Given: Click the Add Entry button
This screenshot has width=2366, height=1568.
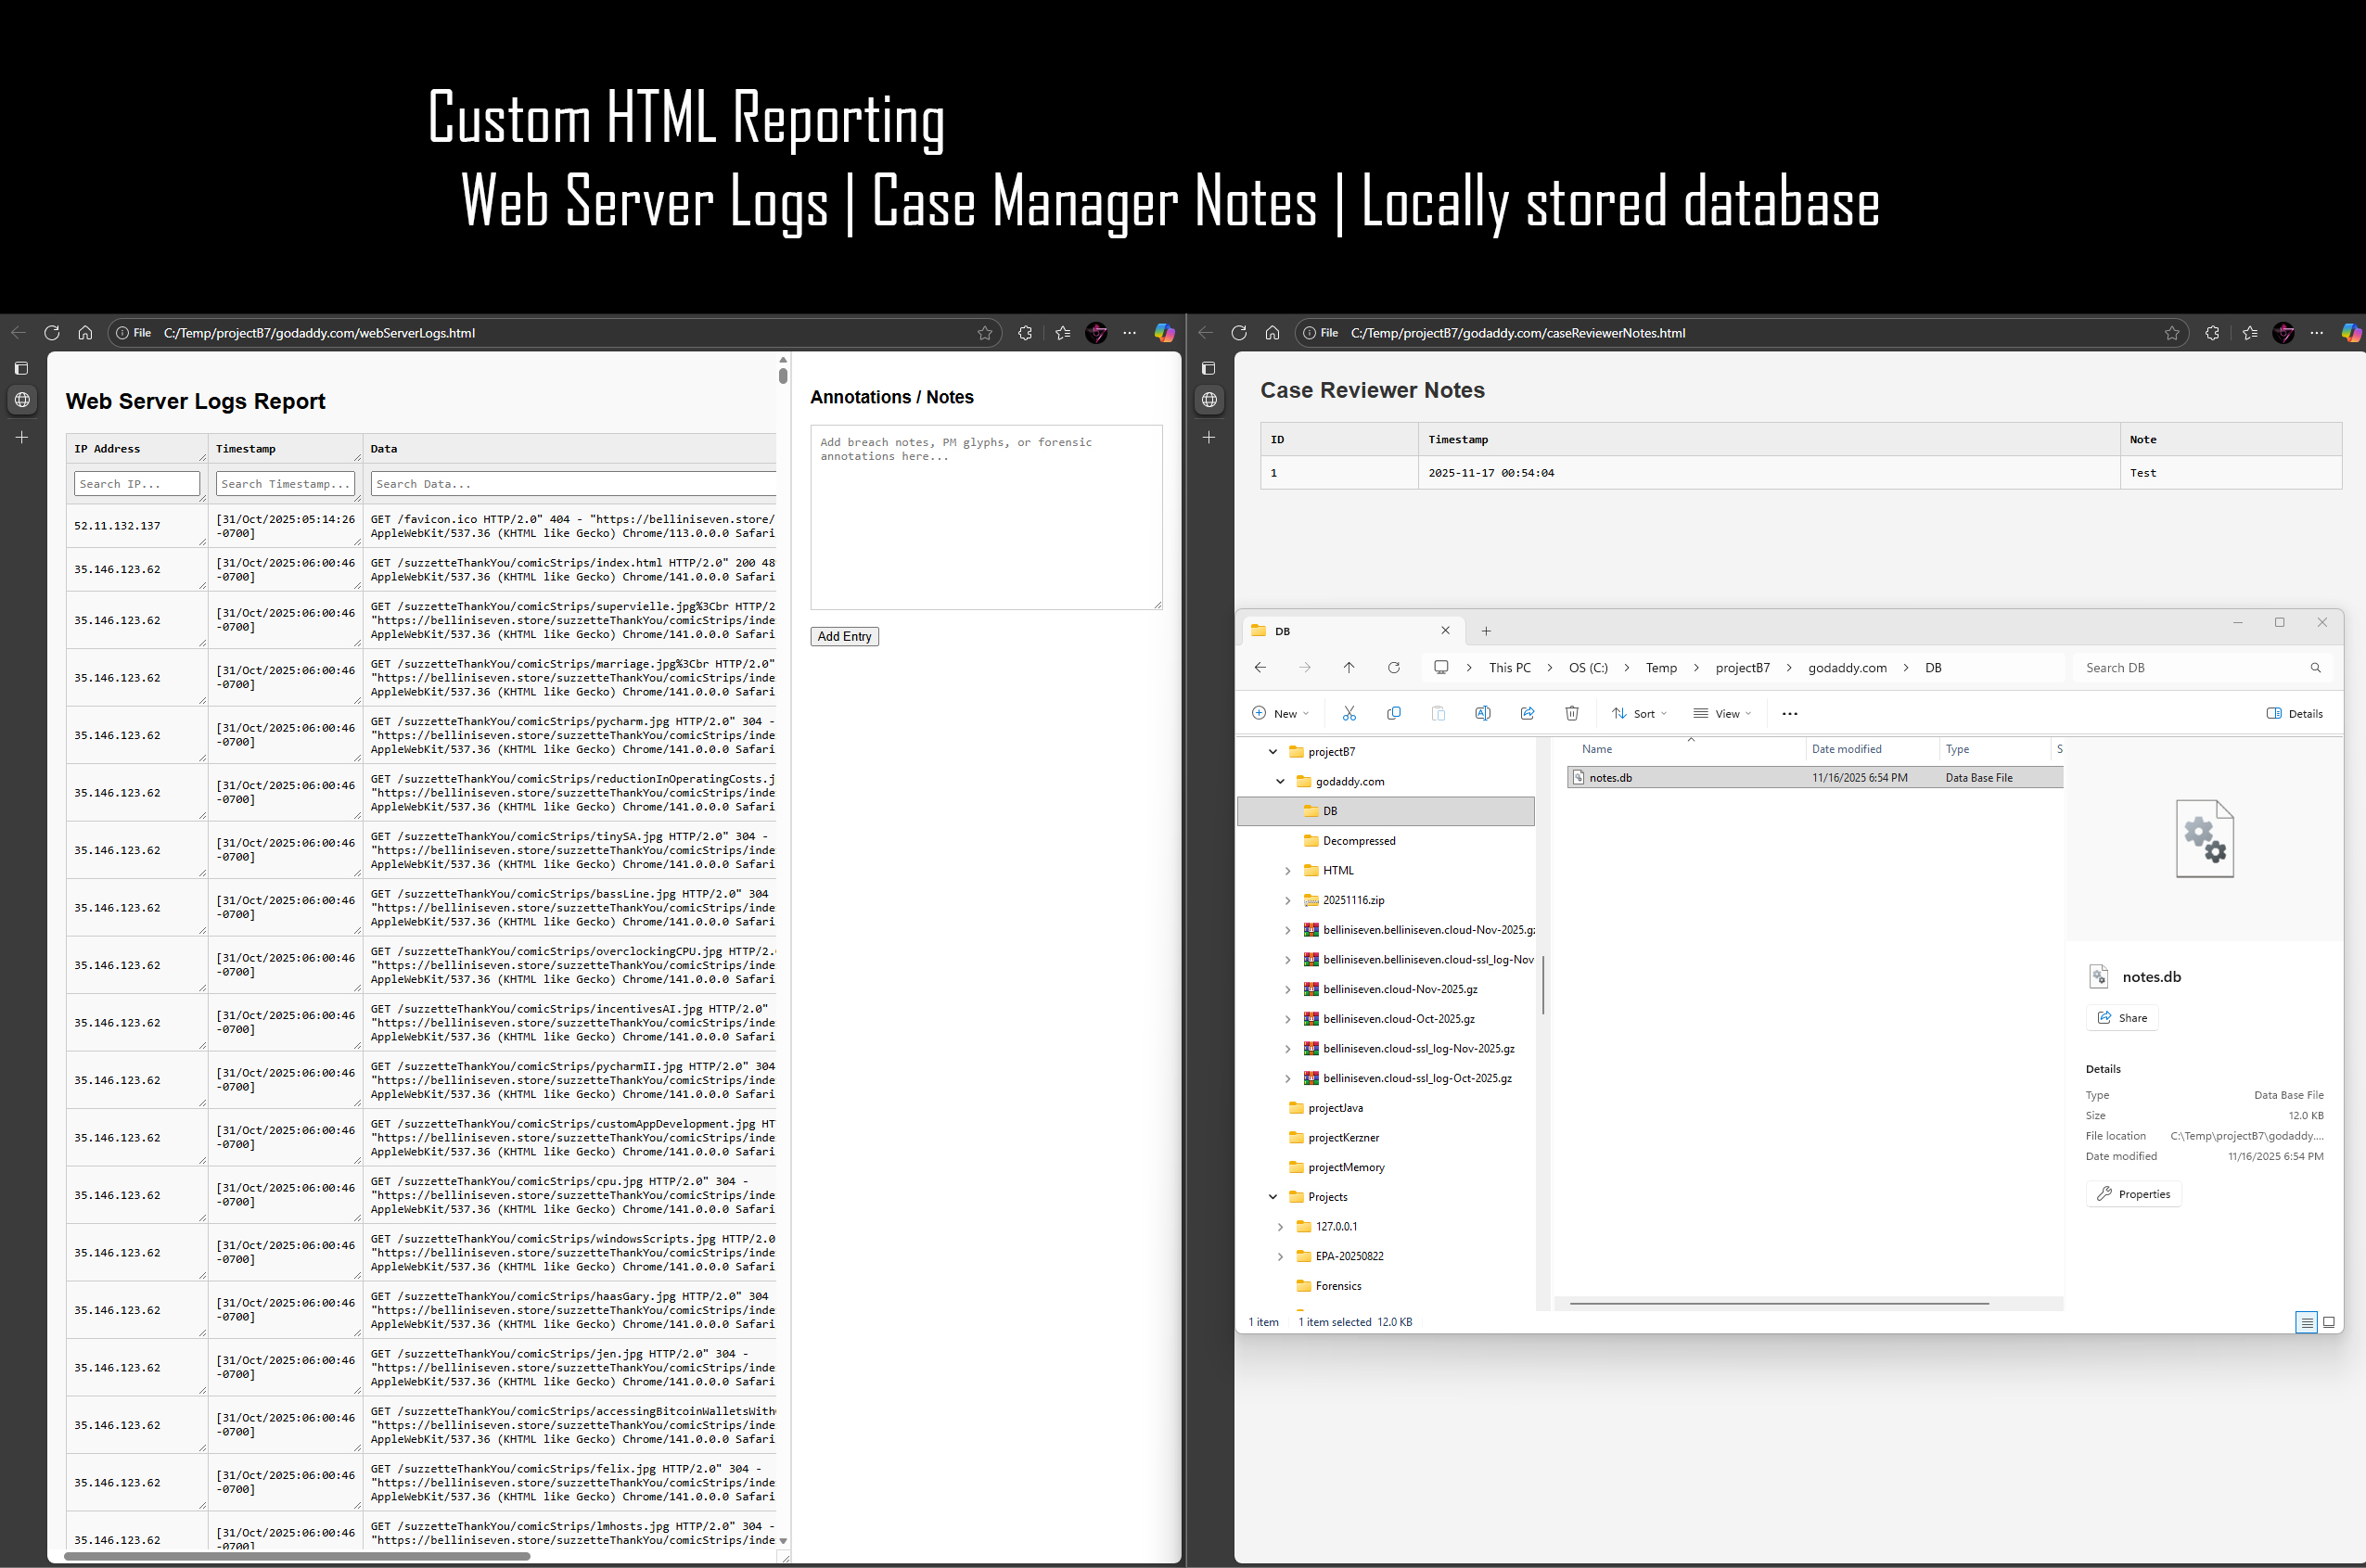Looking at the screenshot, I should pyautogui.click(x=844, y=636).
